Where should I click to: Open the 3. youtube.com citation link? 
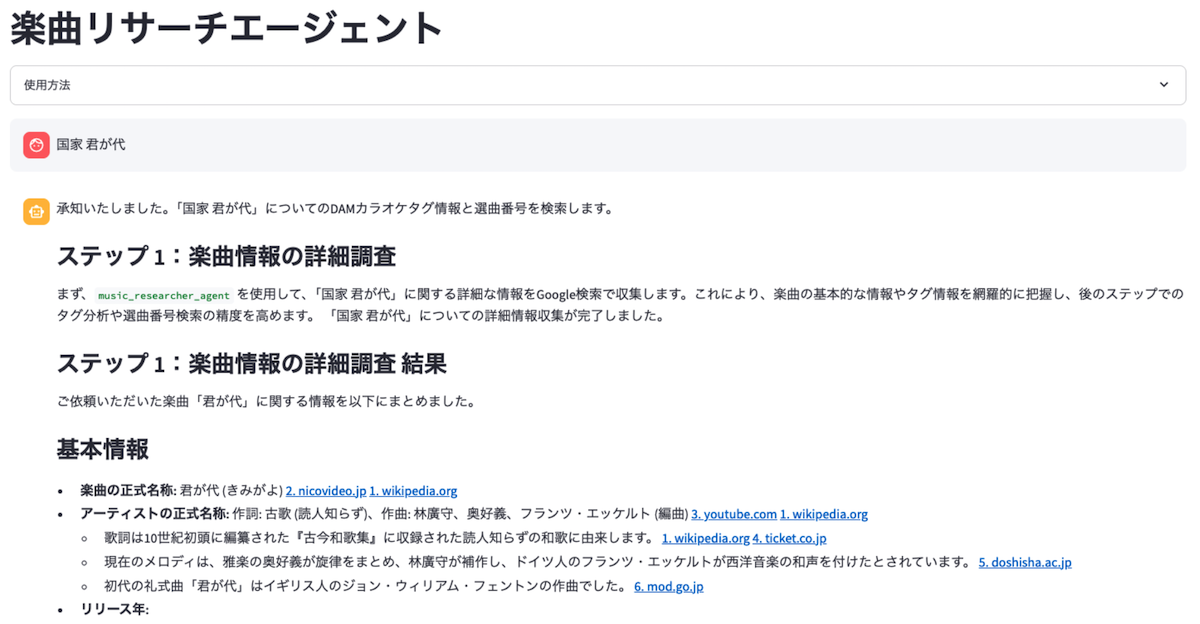(734, 514)
